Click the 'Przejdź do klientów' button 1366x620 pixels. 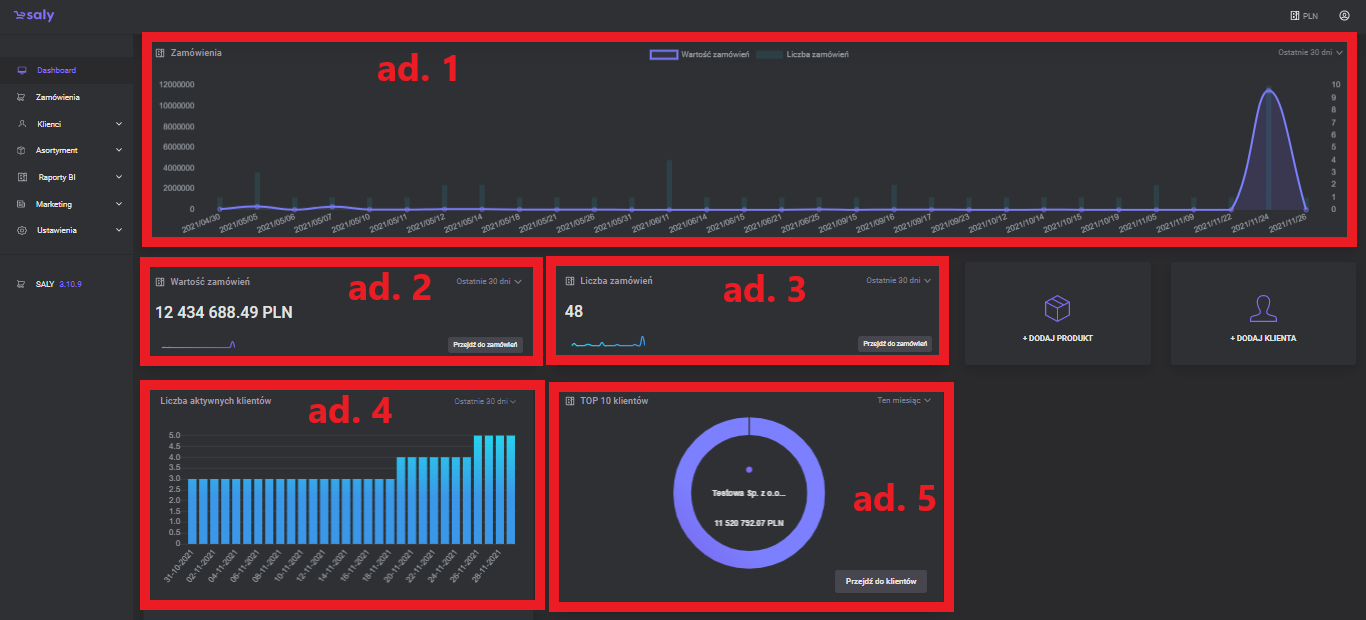click(x=880, y=581)
